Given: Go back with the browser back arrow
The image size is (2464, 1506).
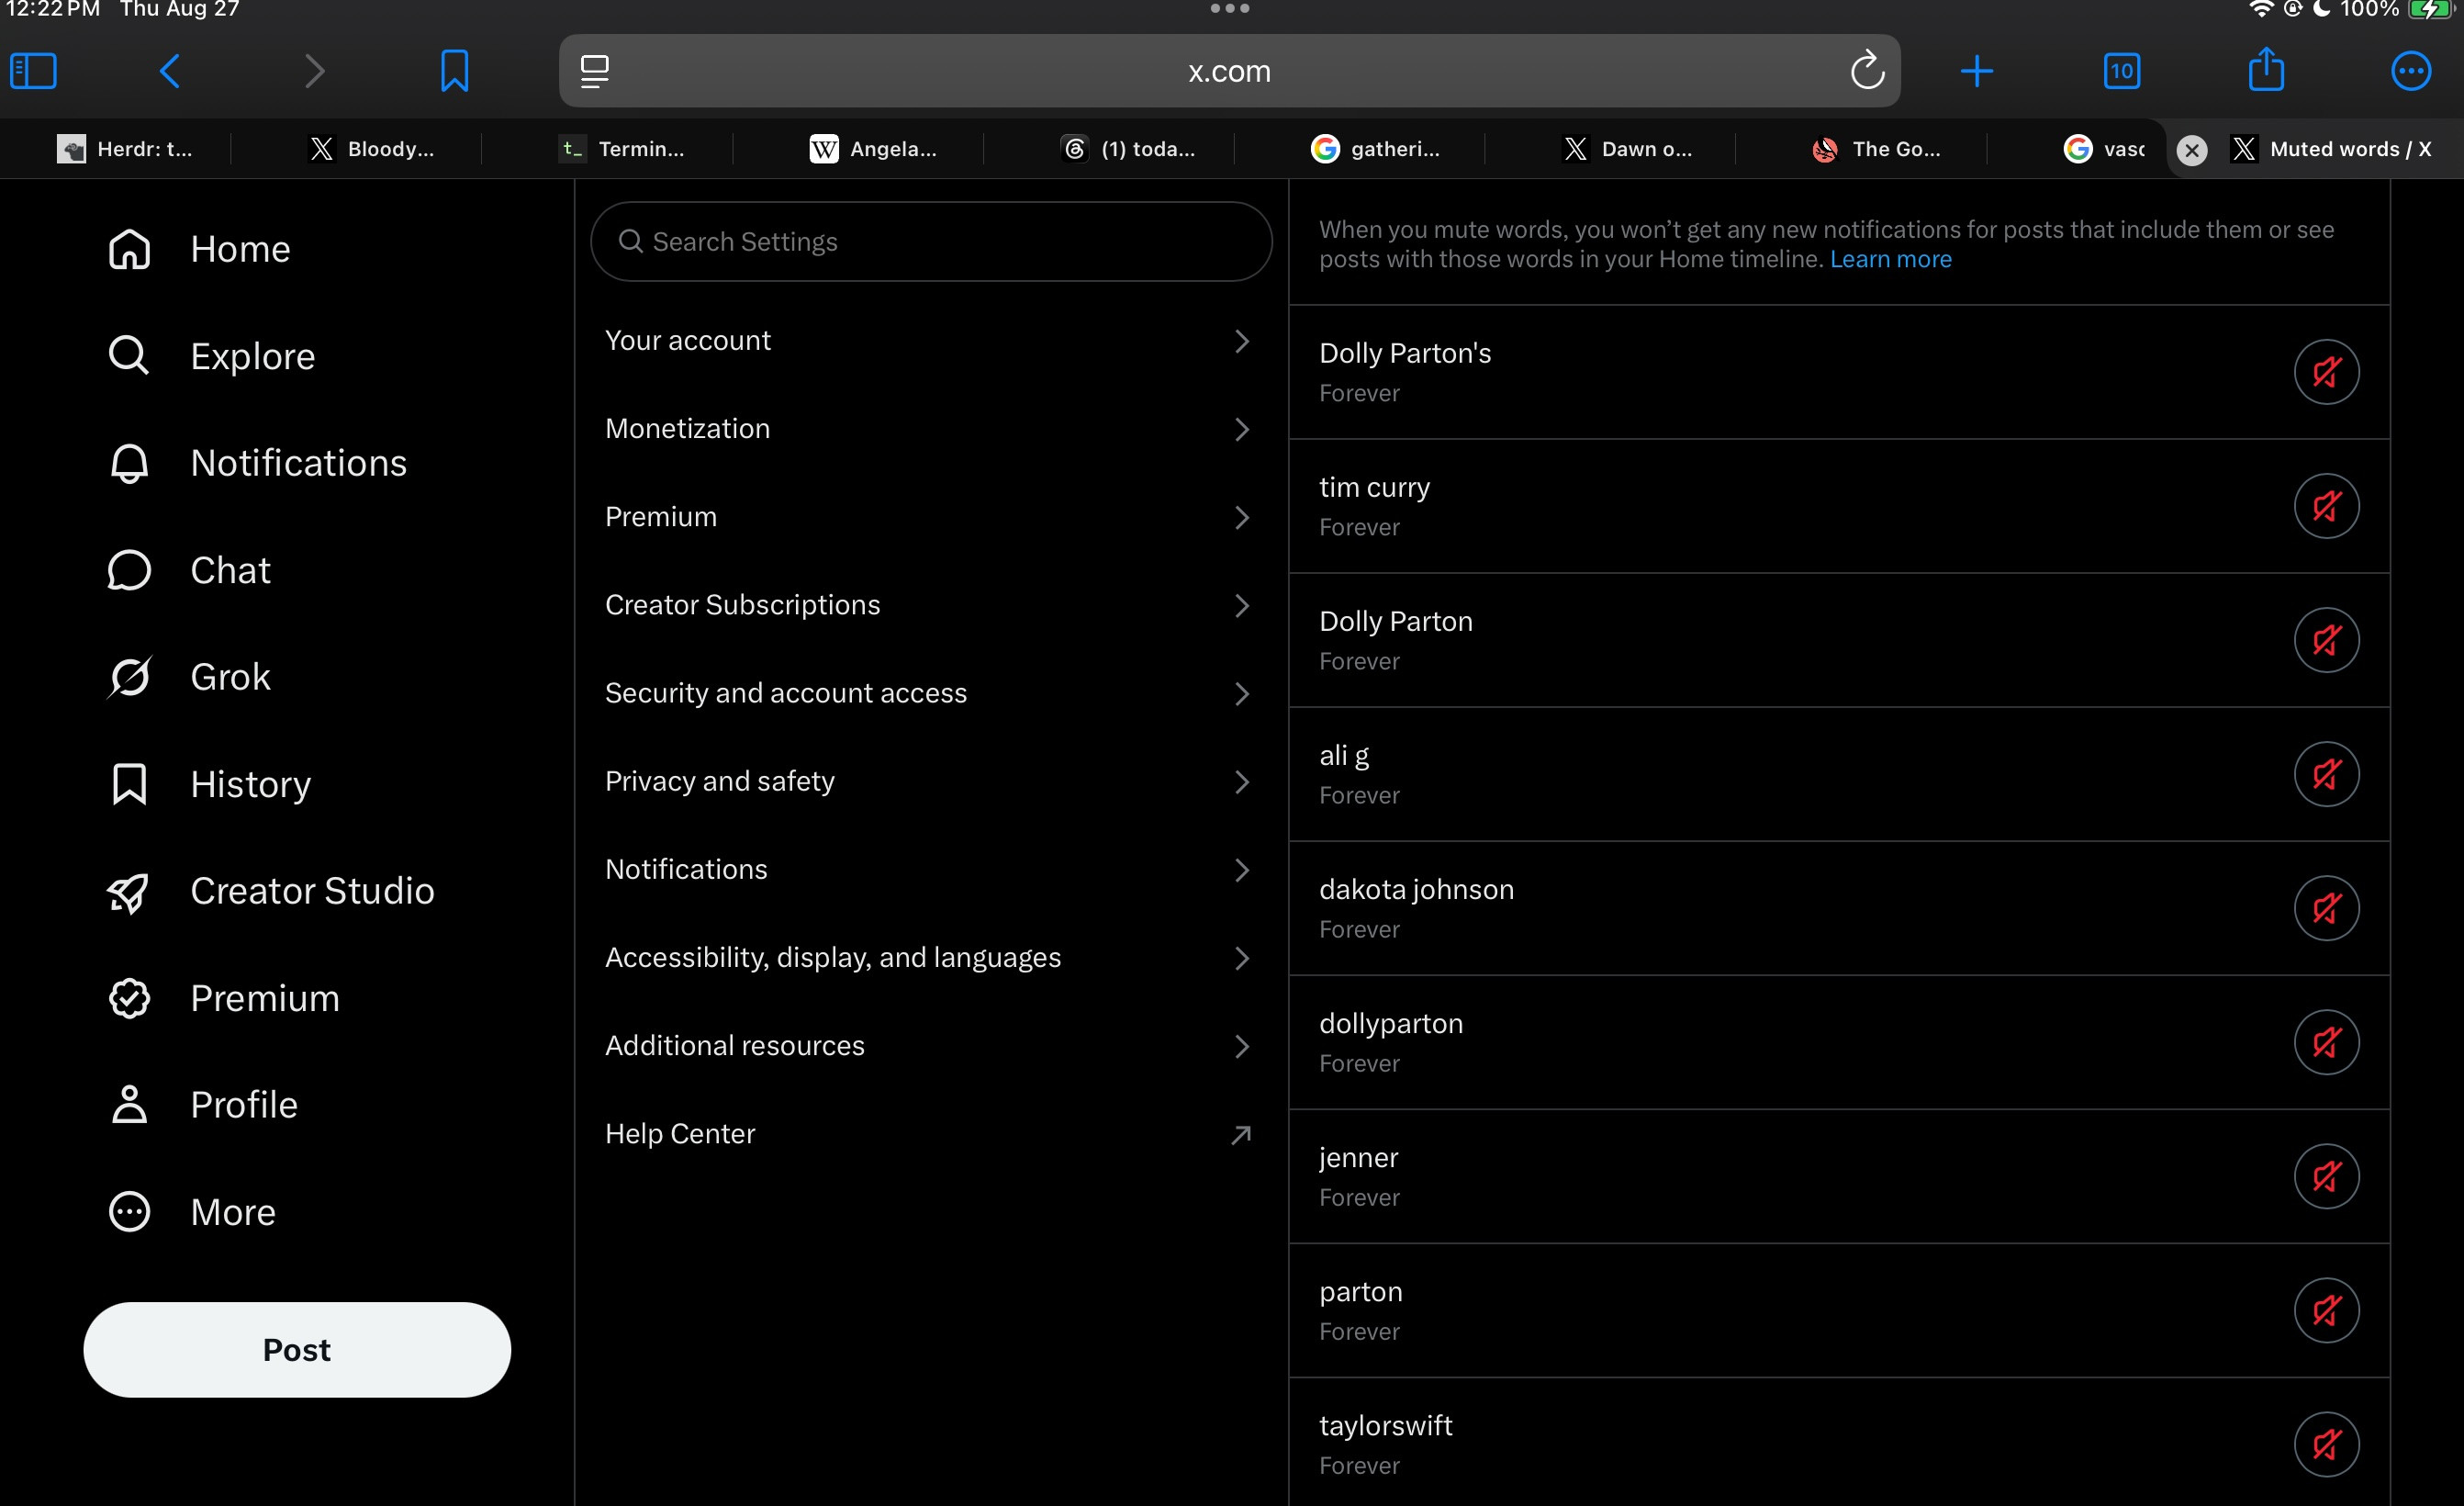Looking at the screenshot, I should point(170,71).
